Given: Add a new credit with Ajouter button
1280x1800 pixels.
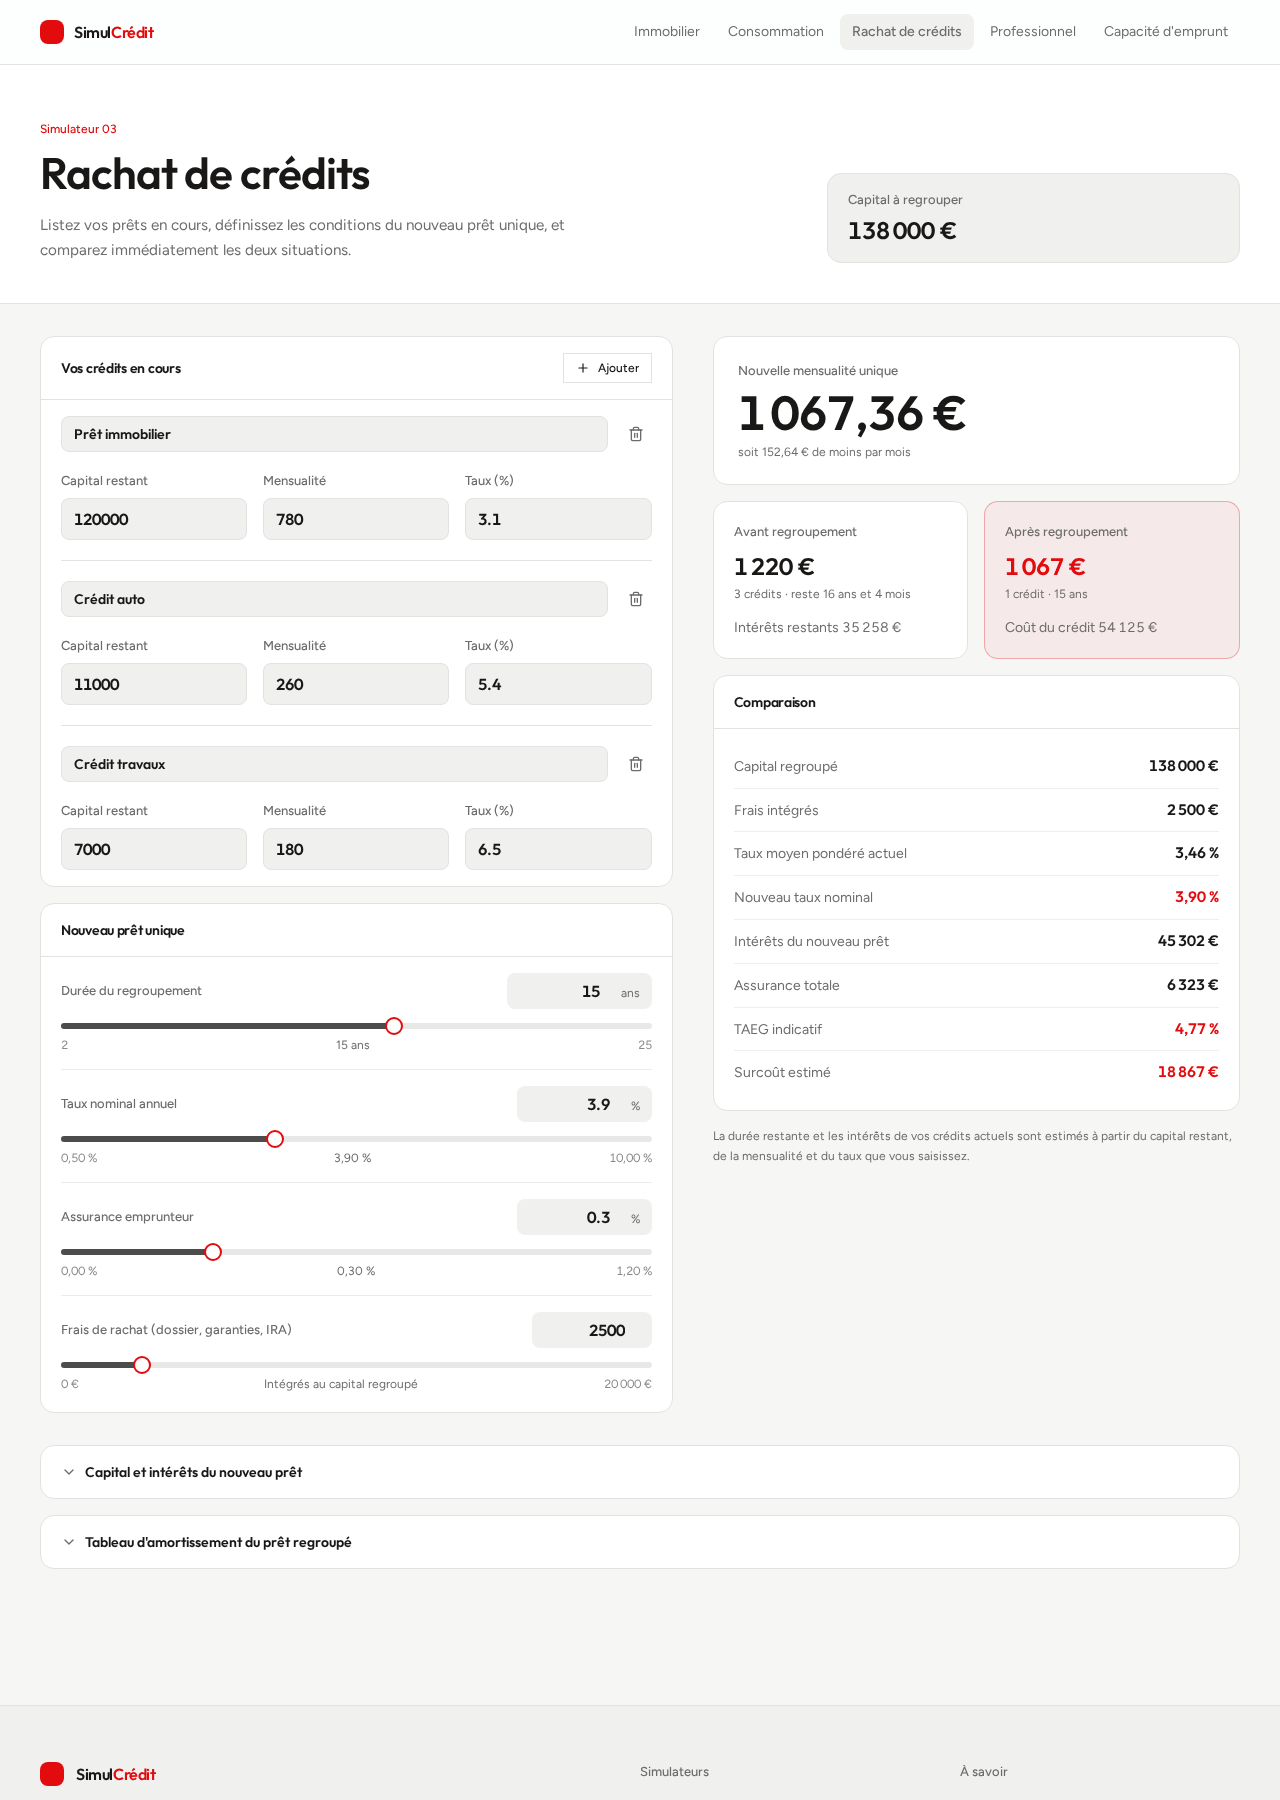Looking at the screenshot, I should tap(607, 368).
